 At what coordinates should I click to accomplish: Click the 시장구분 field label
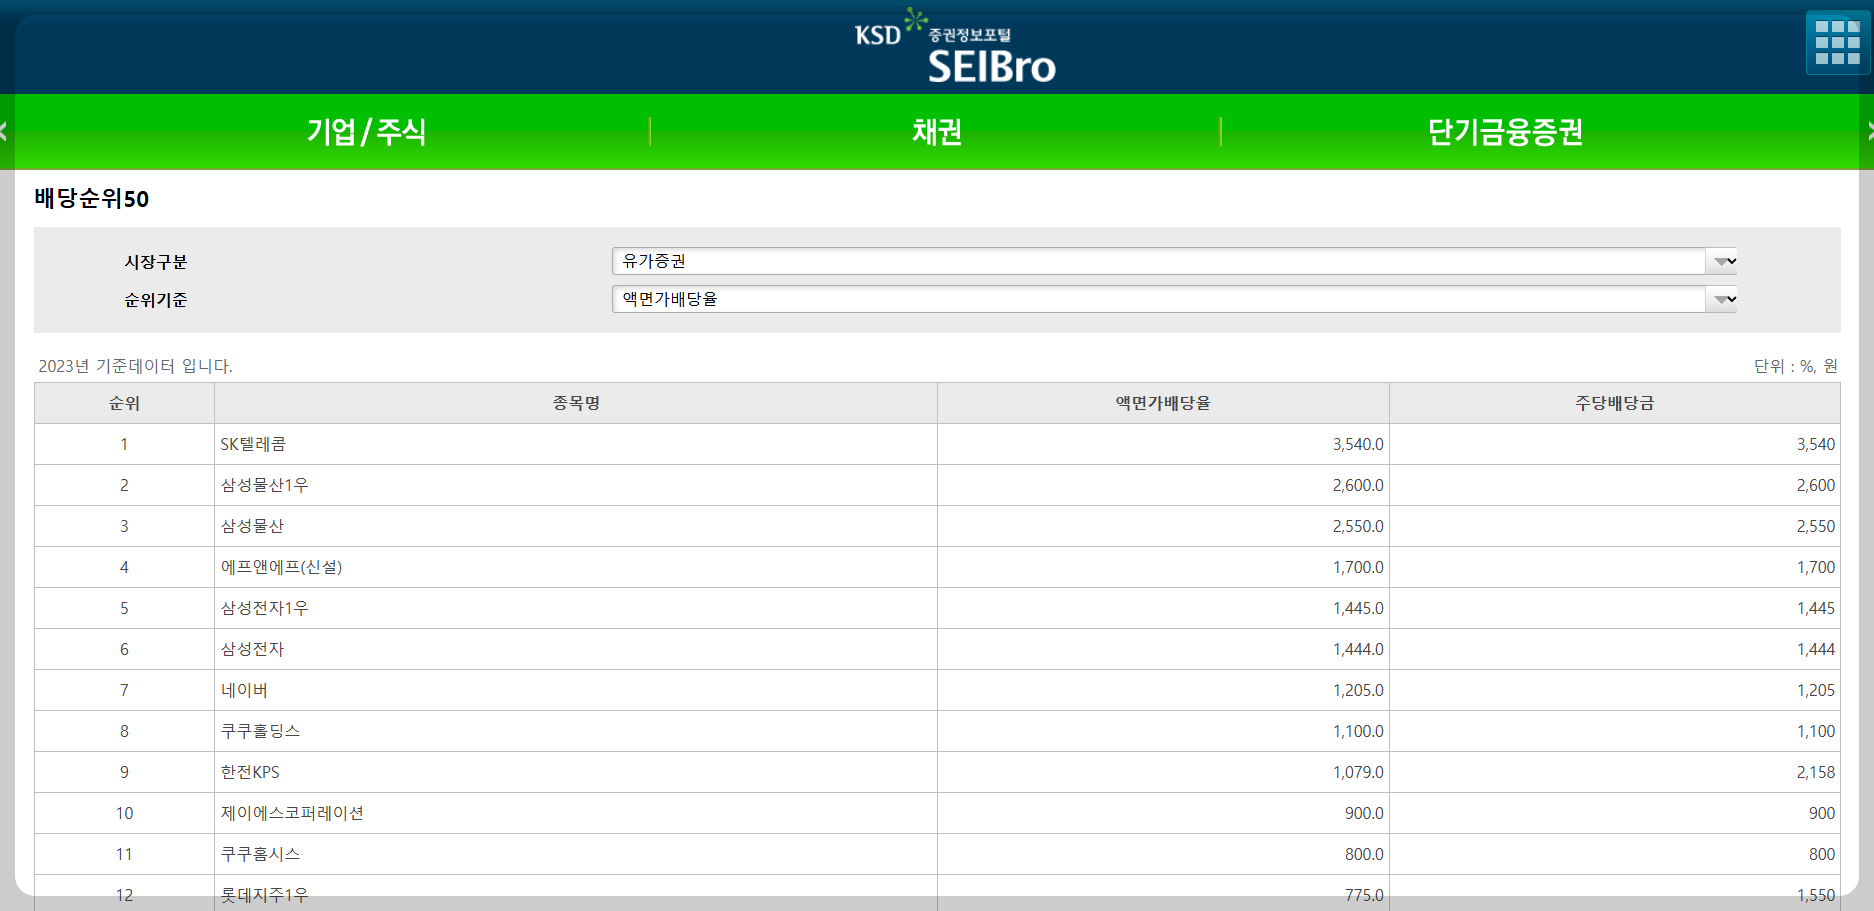point(155,262)
